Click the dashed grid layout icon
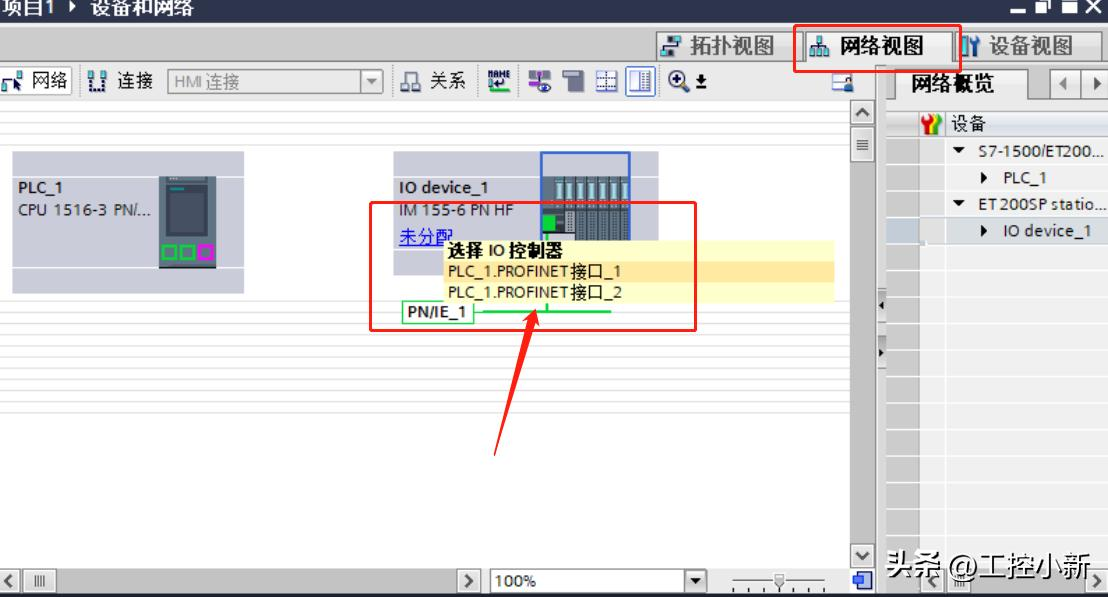 coord(606,82)
